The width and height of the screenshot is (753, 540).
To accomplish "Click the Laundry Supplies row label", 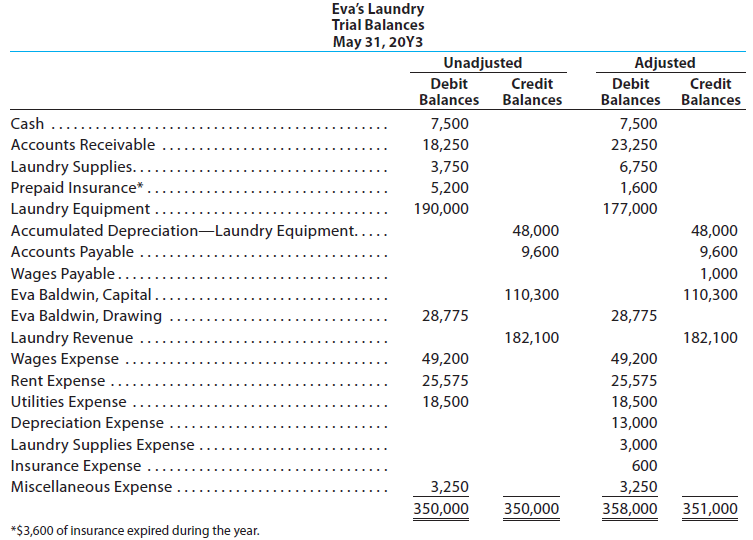I will coord(72,167).
